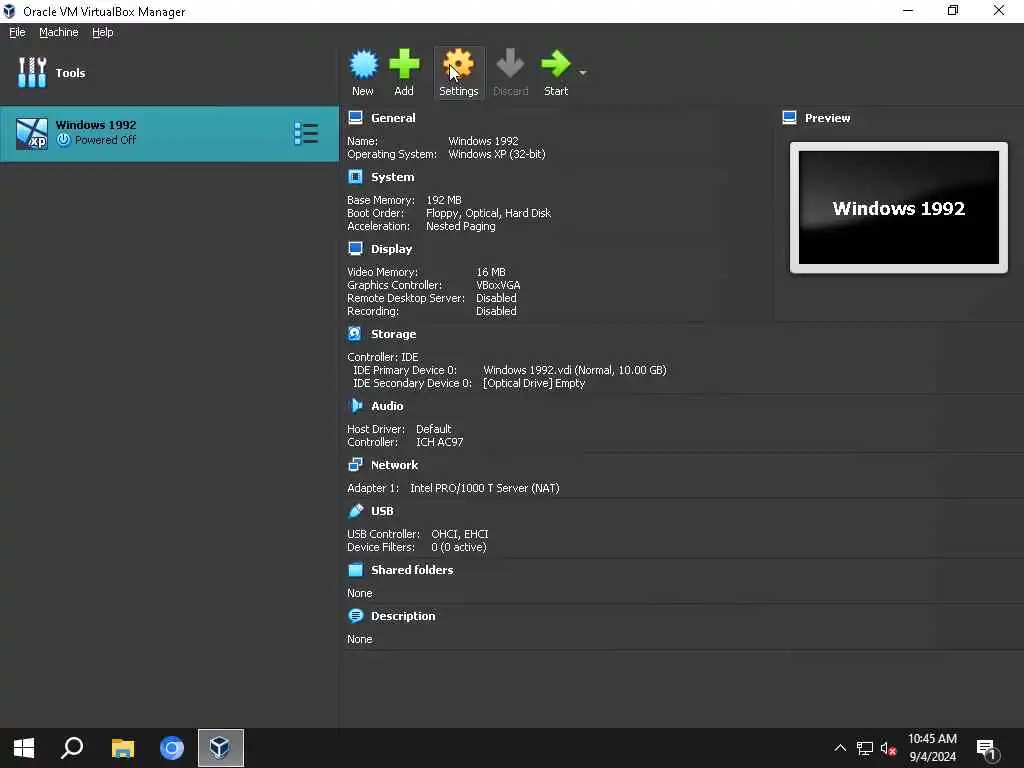Click the Network adapters icon

coord(355,464)
